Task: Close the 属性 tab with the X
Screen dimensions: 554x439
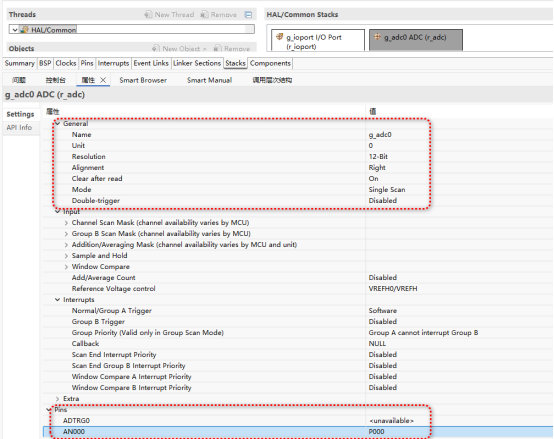Action: coord(103,80)
